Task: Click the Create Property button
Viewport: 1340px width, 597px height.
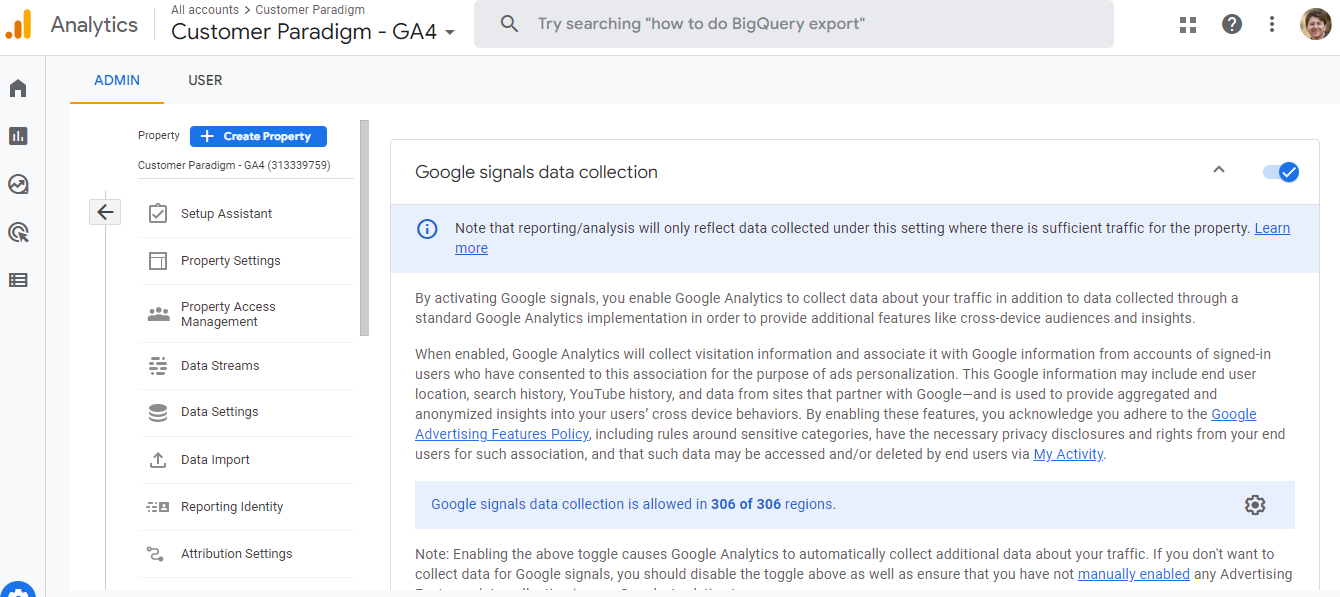Action: point(258,136)
